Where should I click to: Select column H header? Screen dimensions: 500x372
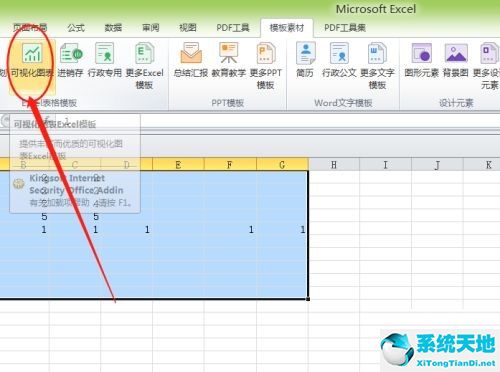(334, 165)
